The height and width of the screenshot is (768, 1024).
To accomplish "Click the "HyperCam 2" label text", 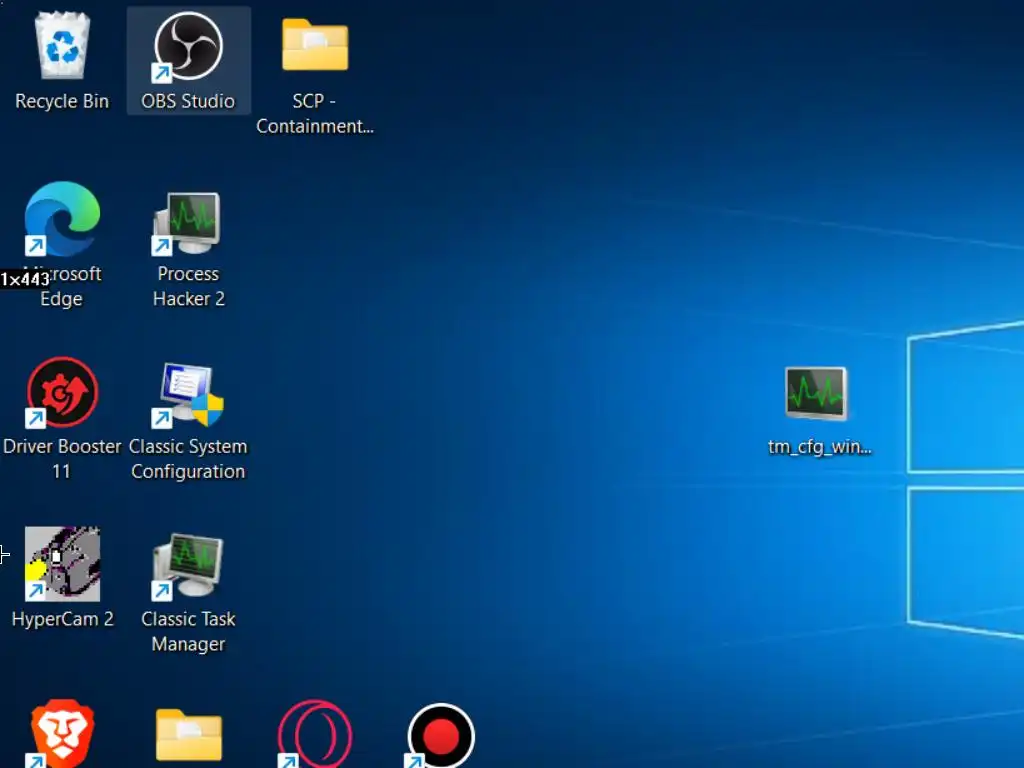I will [63, 619].
